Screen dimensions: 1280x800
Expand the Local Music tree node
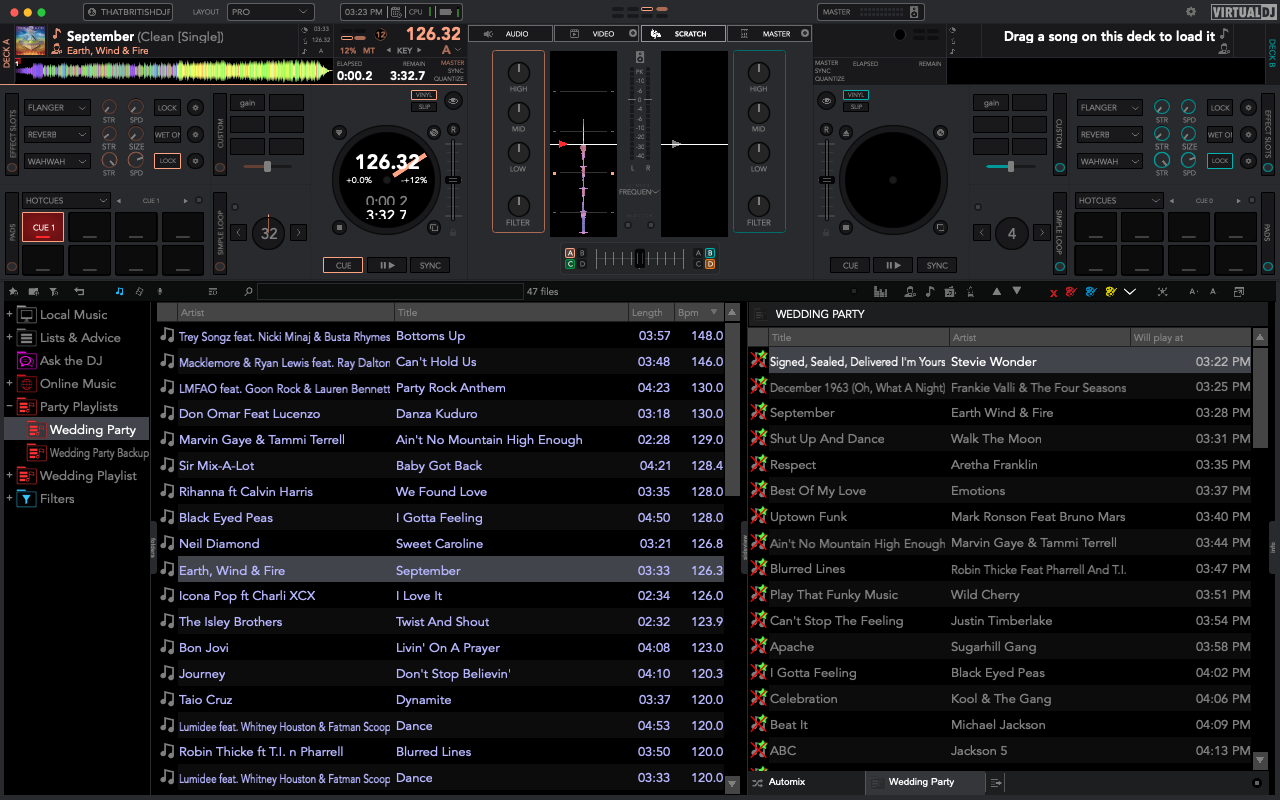coord(9,314)
